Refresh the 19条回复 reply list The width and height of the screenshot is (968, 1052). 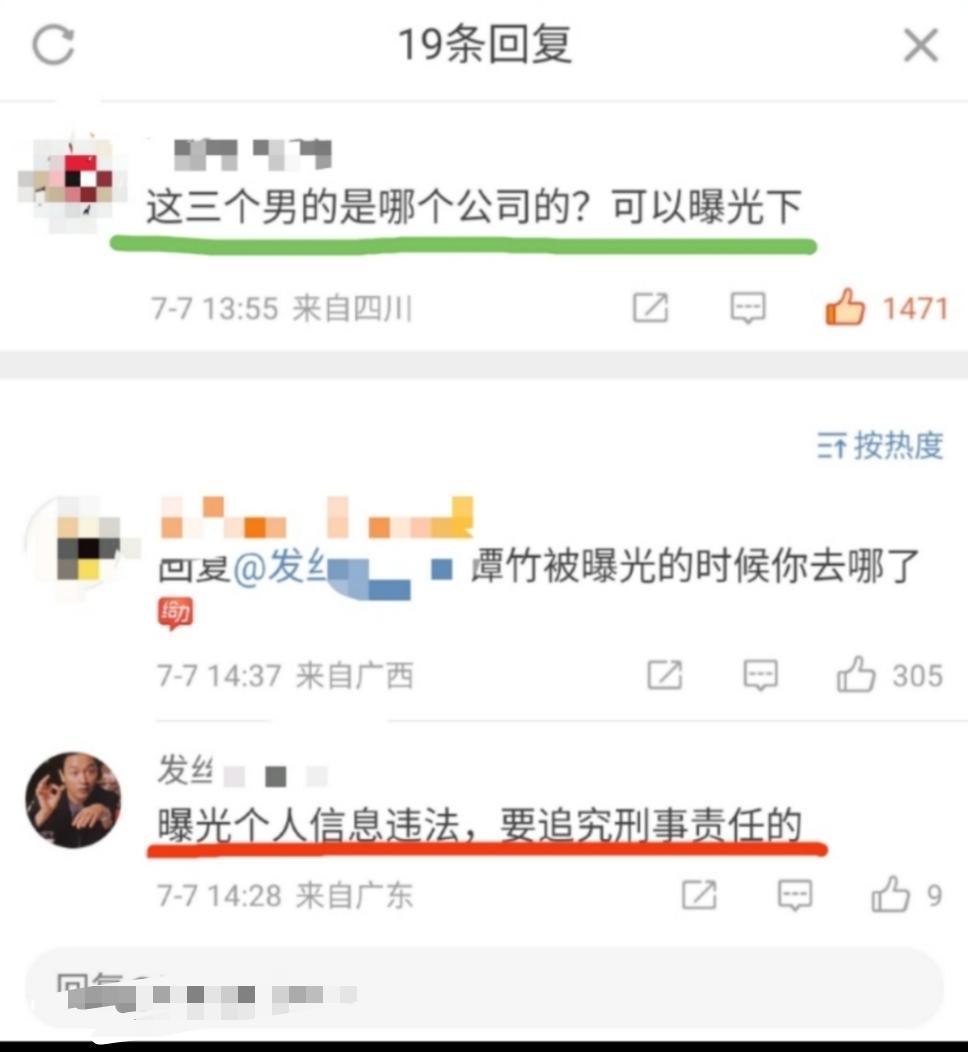click(x=54, y=45)
